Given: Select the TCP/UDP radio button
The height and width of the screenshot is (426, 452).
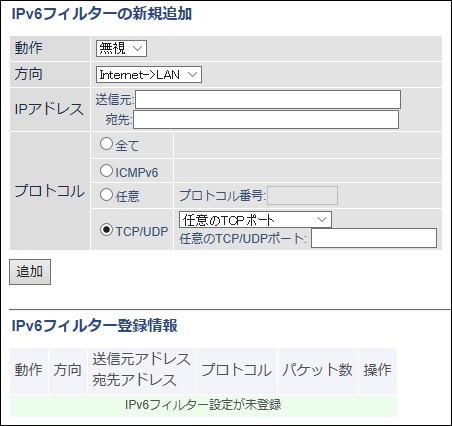Looking at the screenshot, I should point(106,230).
